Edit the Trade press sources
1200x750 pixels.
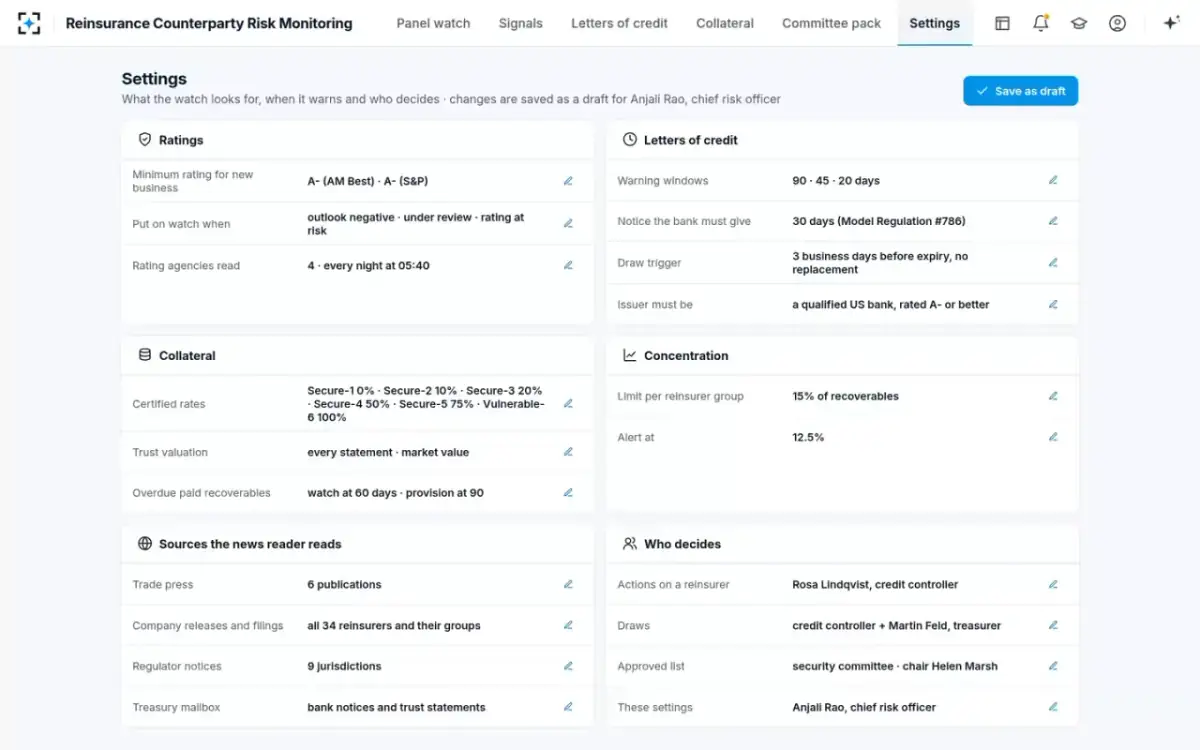pyautogui.click(x=568, y=585)
